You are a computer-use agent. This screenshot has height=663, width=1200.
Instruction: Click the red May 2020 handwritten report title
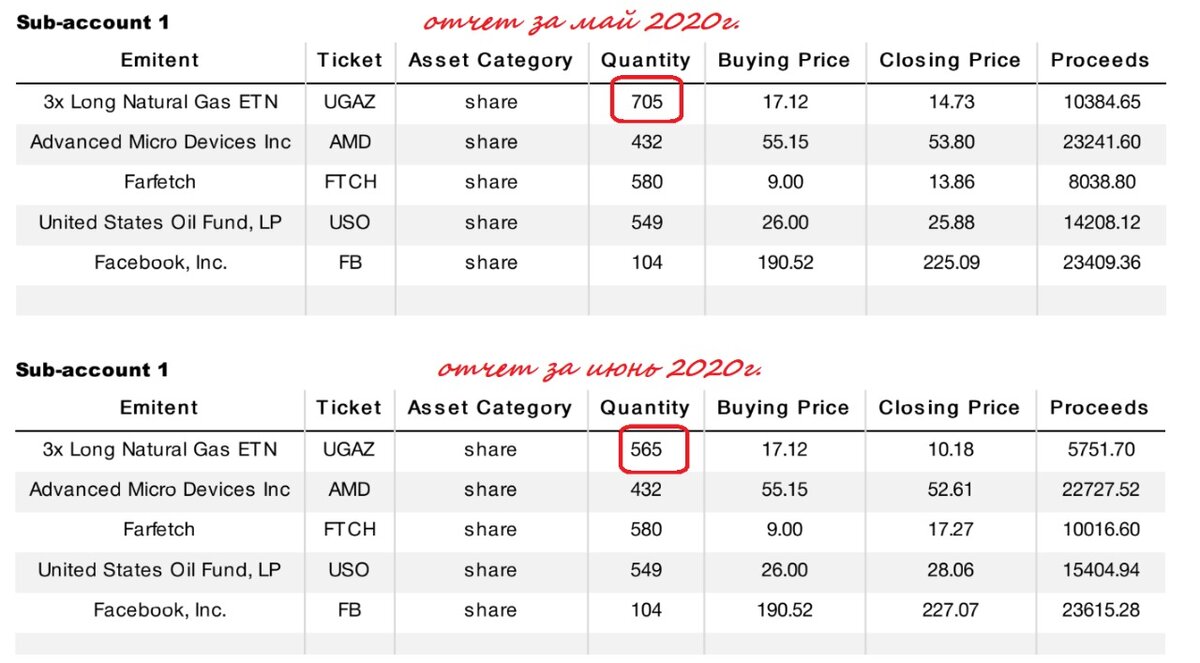click(x=585, y=22)
